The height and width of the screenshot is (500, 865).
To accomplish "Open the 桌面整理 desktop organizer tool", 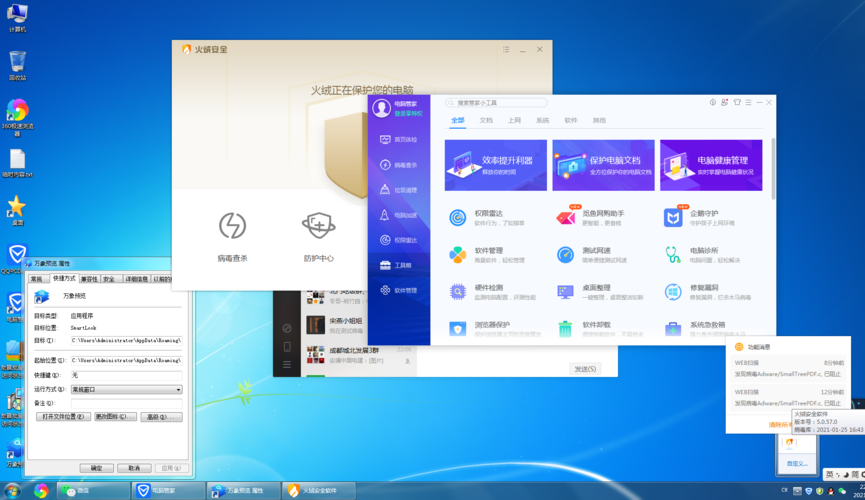I will tap(566, 292).
